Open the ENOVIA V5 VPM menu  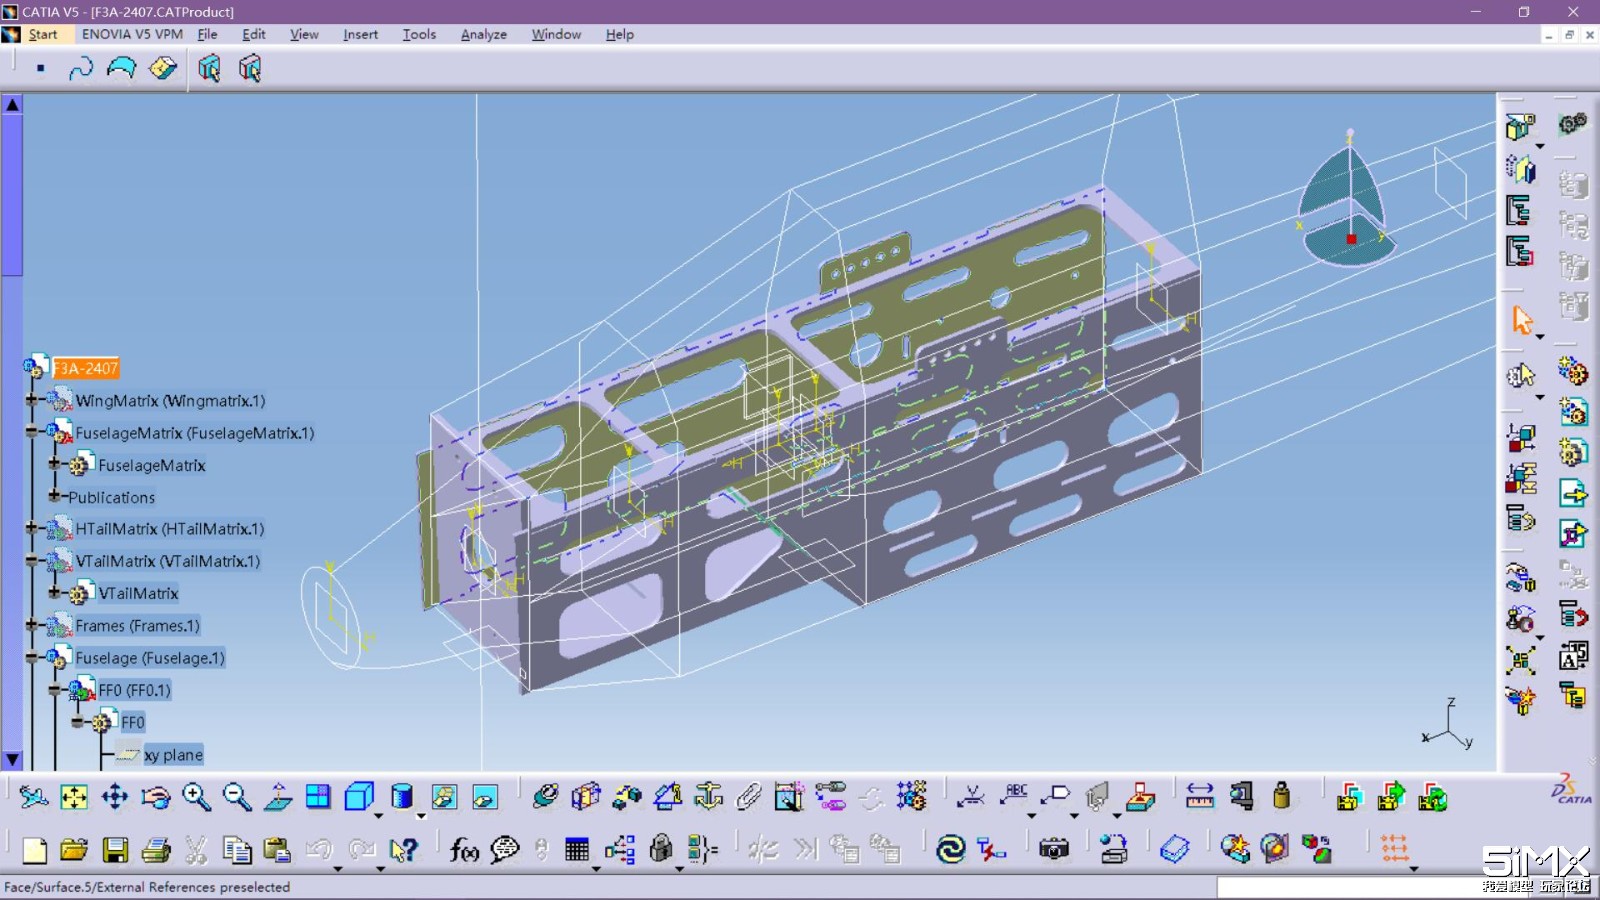point(132,34)
